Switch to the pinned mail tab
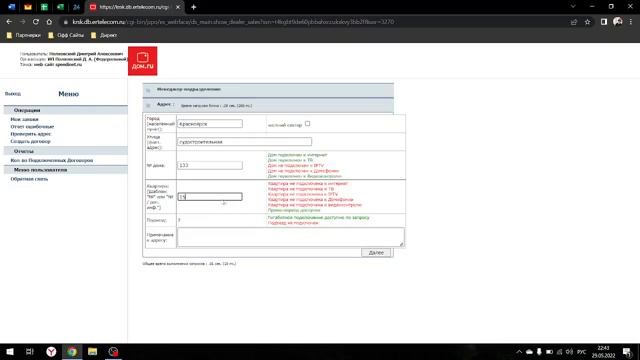Screen dimensions: 640x360 (28, 7)
